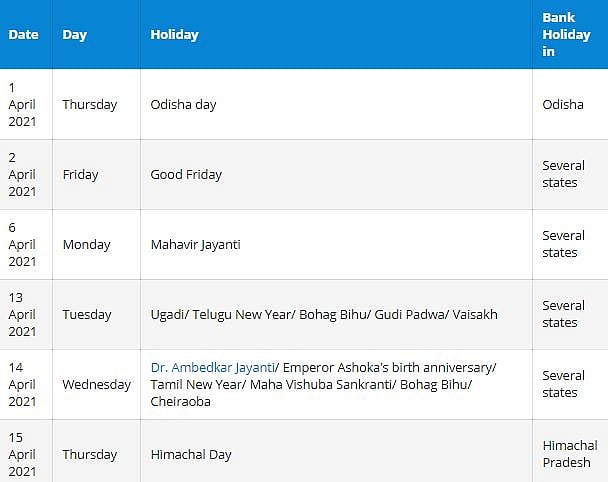Screen dimensions: 608x482
Task: Select the Himachal Day cell
Action: [191, 455]
